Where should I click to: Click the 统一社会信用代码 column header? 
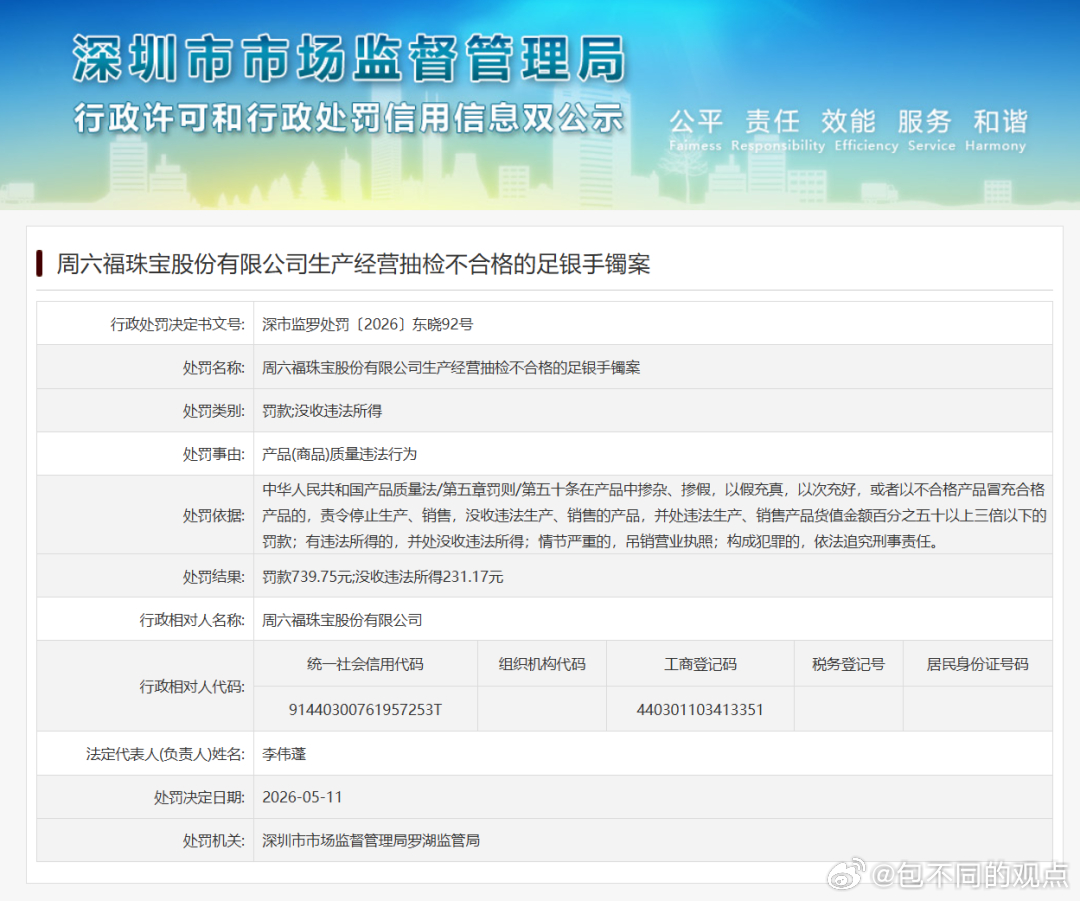365,664
